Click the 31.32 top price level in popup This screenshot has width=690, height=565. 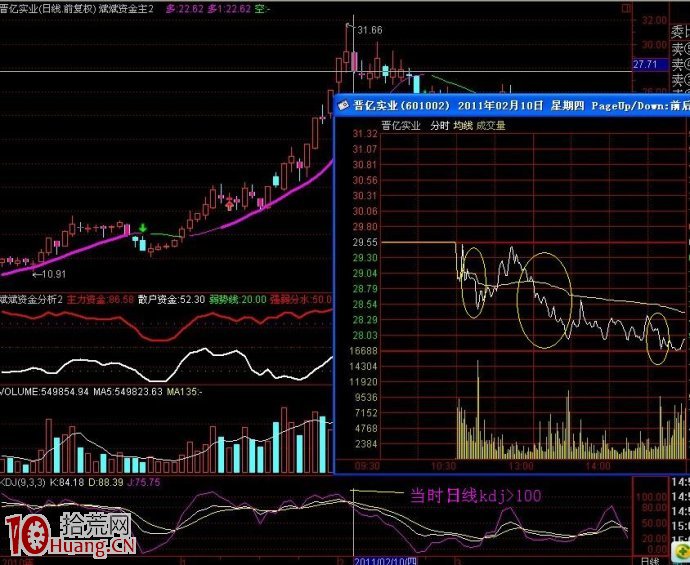coord(365,134)
